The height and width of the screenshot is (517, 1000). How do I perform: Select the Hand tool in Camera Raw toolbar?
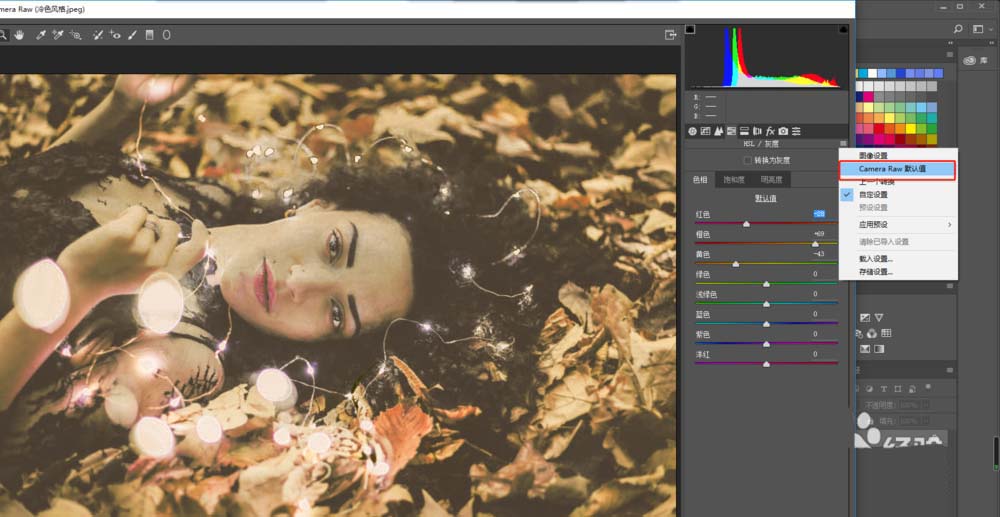(x=19, y=35)
